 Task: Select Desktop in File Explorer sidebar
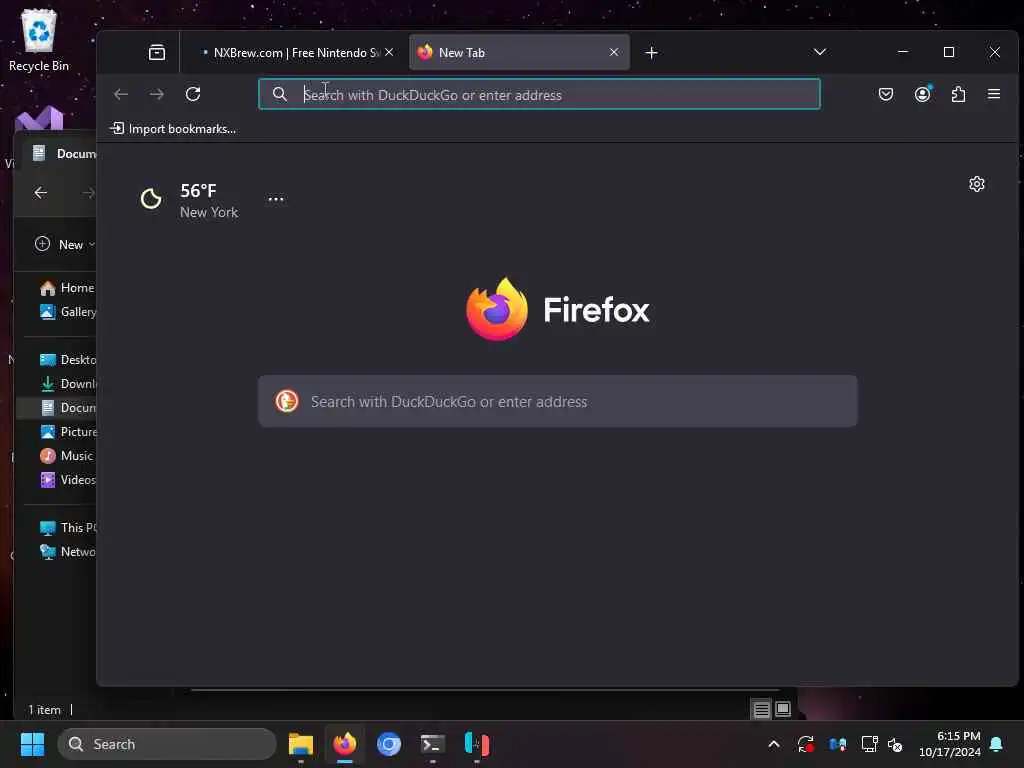68,360
